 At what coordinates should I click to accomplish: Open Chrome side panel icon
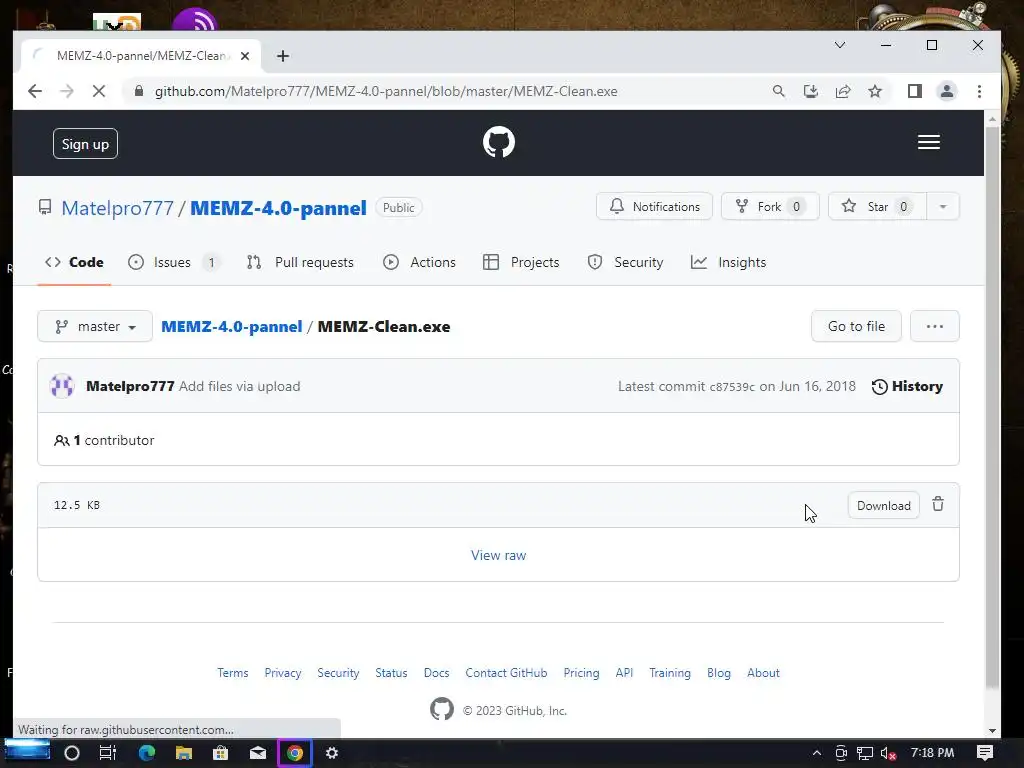914,91
